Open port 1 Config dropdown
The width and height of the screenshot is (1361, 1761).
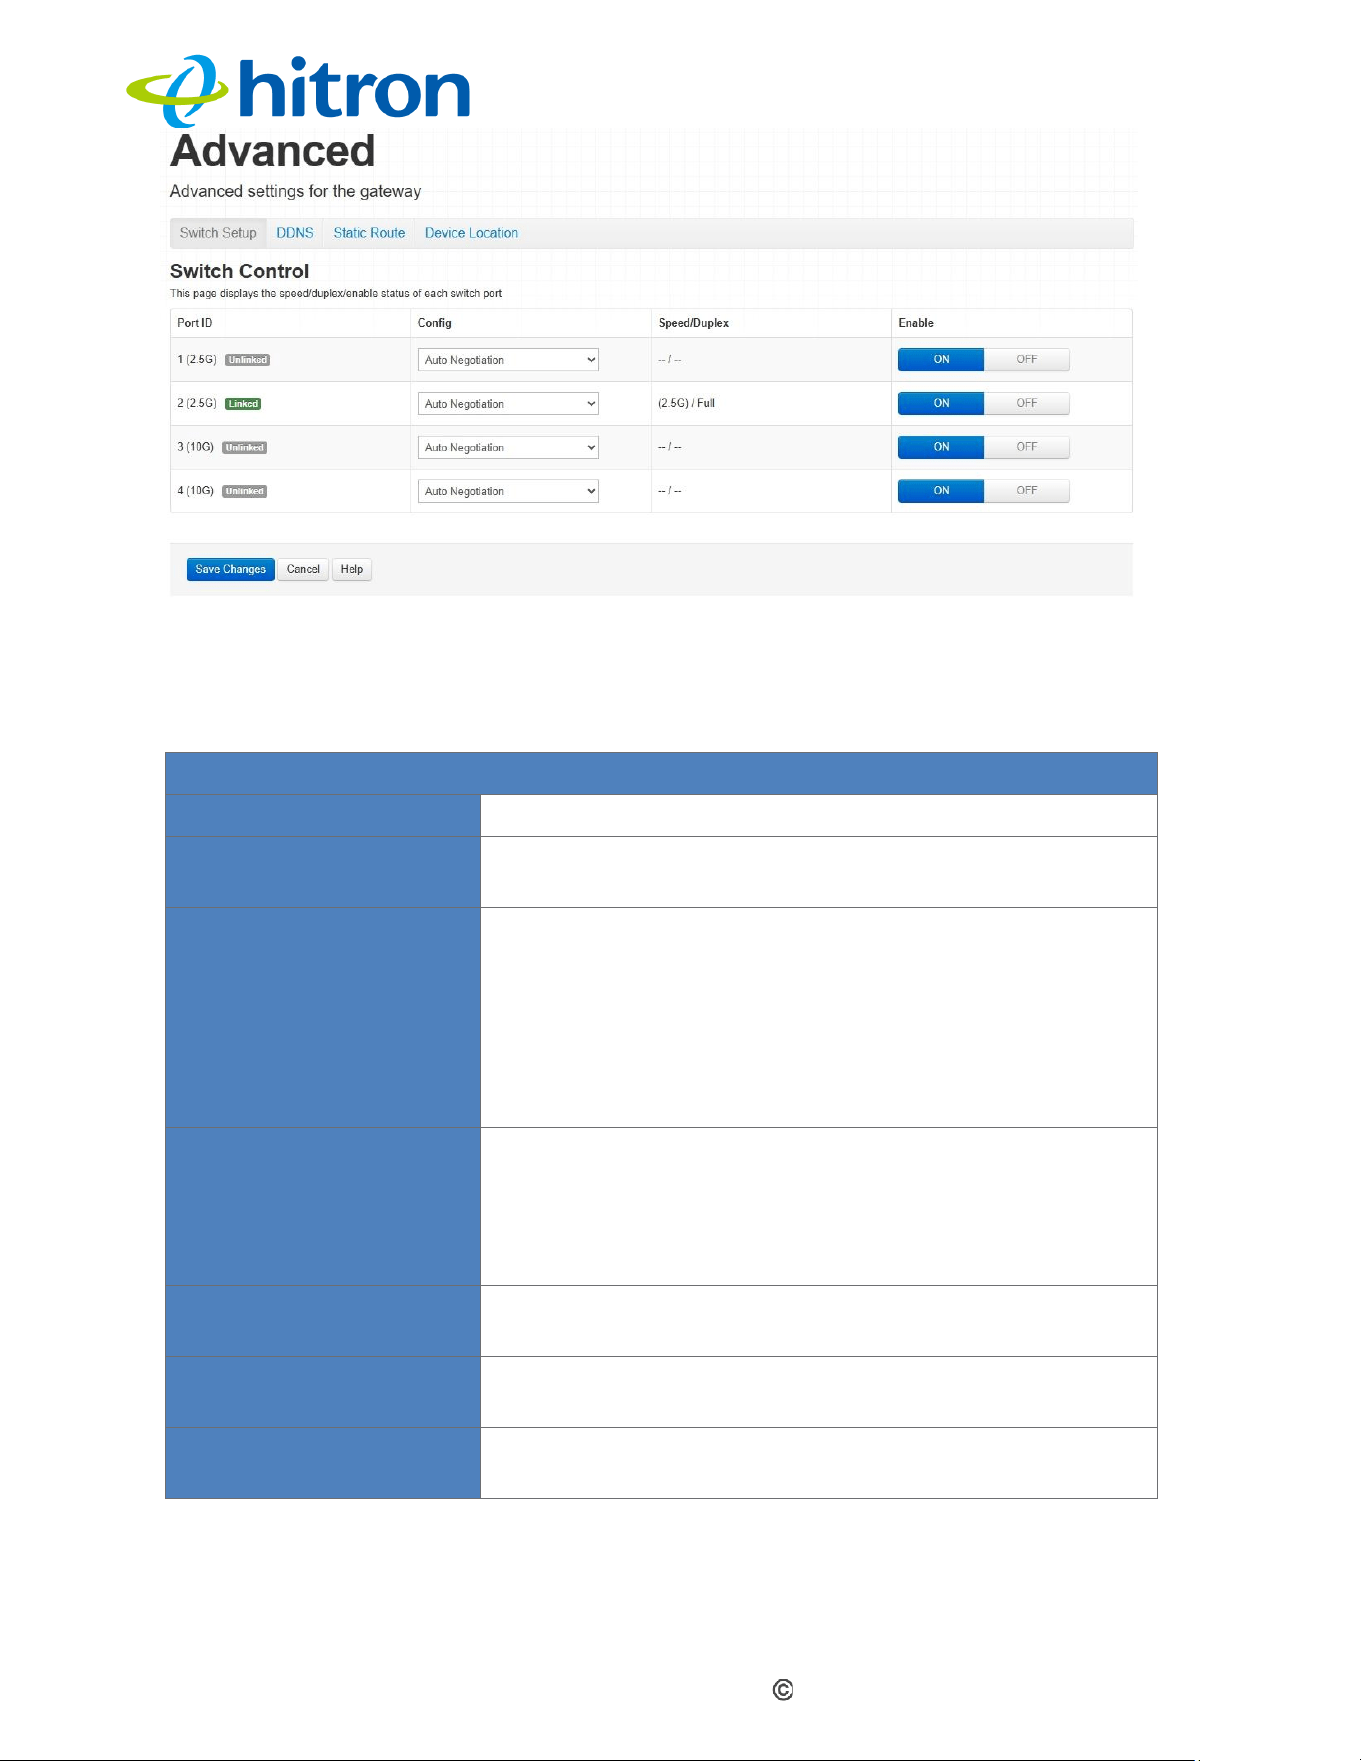508,360
